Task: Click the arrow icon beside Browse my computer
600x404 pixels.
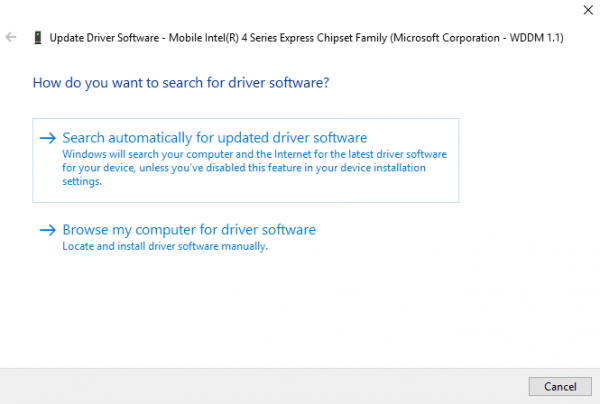Action: click(47, 230)
